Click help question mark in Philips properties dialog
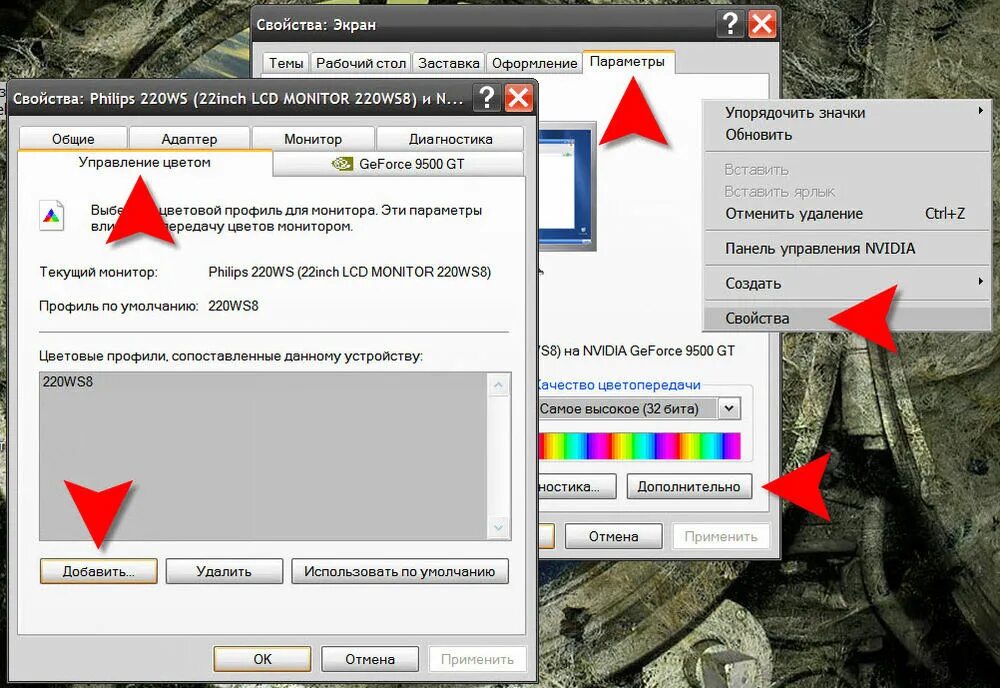The image size is (1000, 688). tap(487, 98)
